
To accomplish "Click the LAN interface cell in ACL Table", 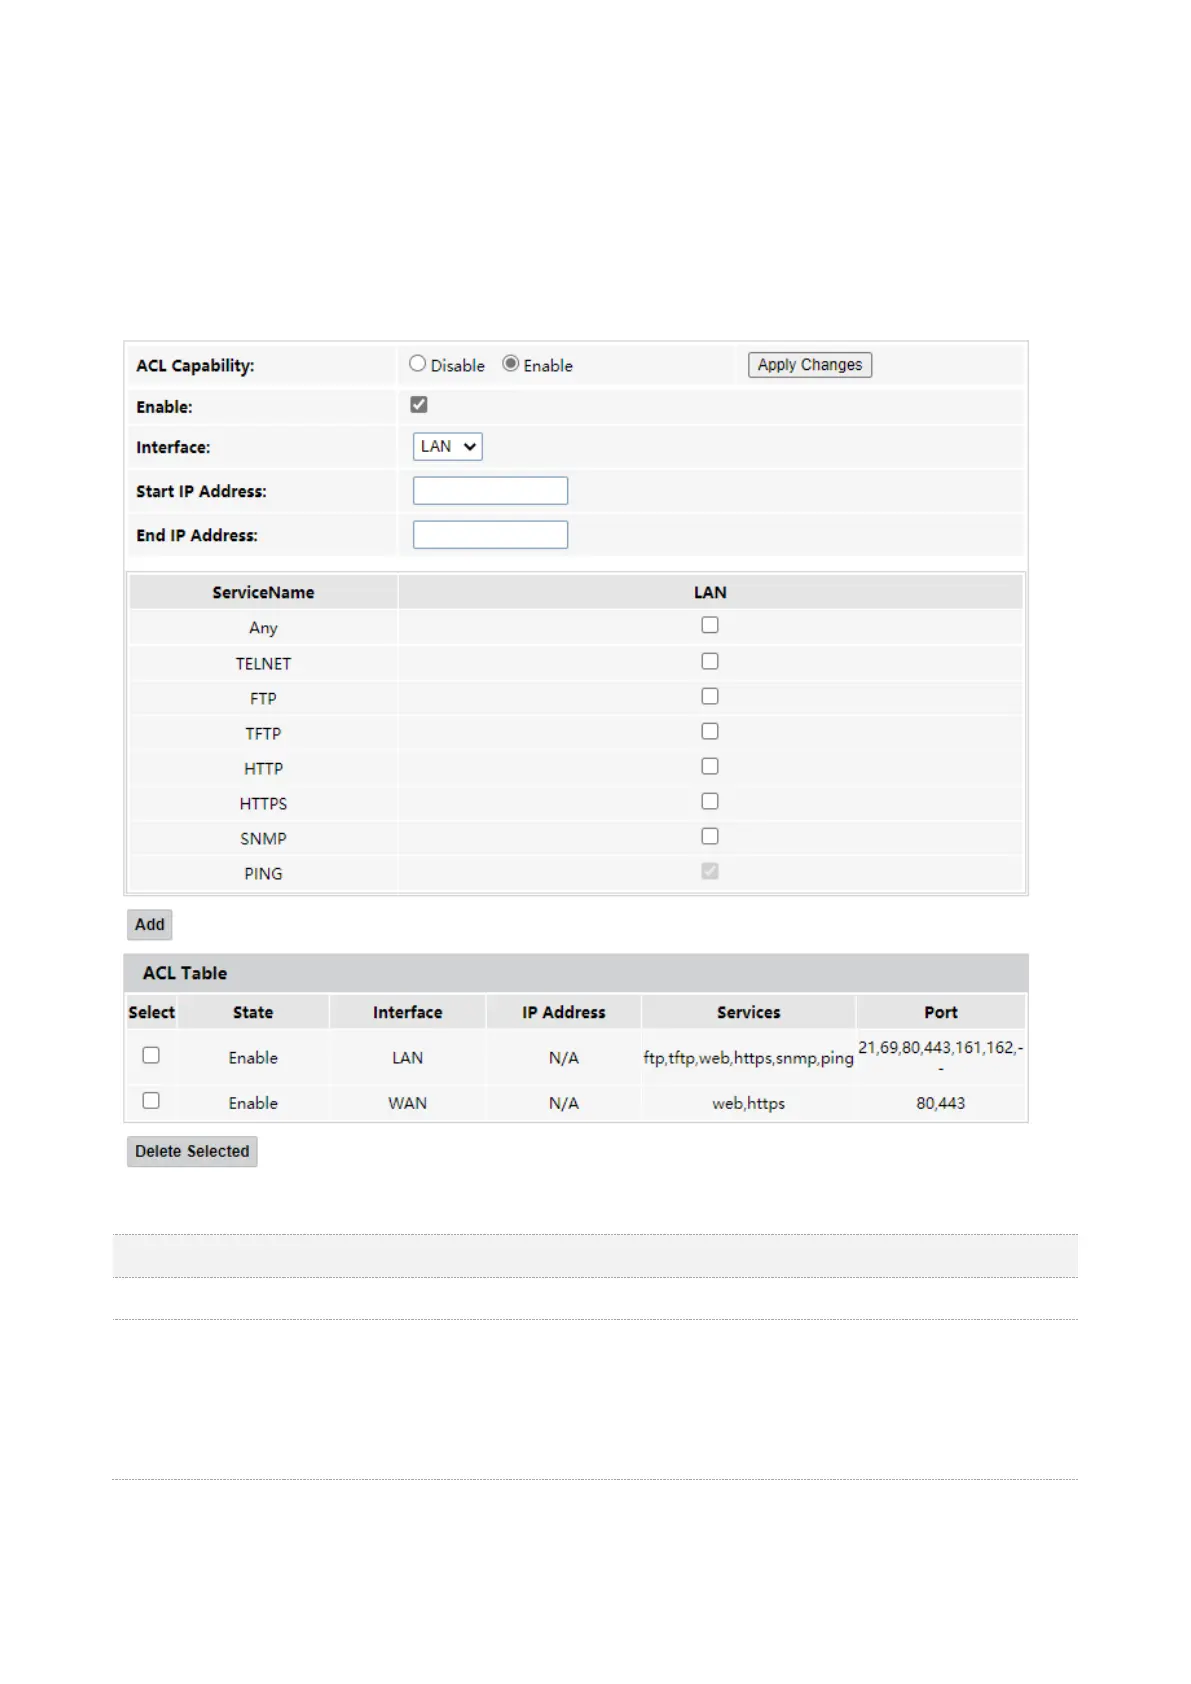I will tap(408, 1058).
